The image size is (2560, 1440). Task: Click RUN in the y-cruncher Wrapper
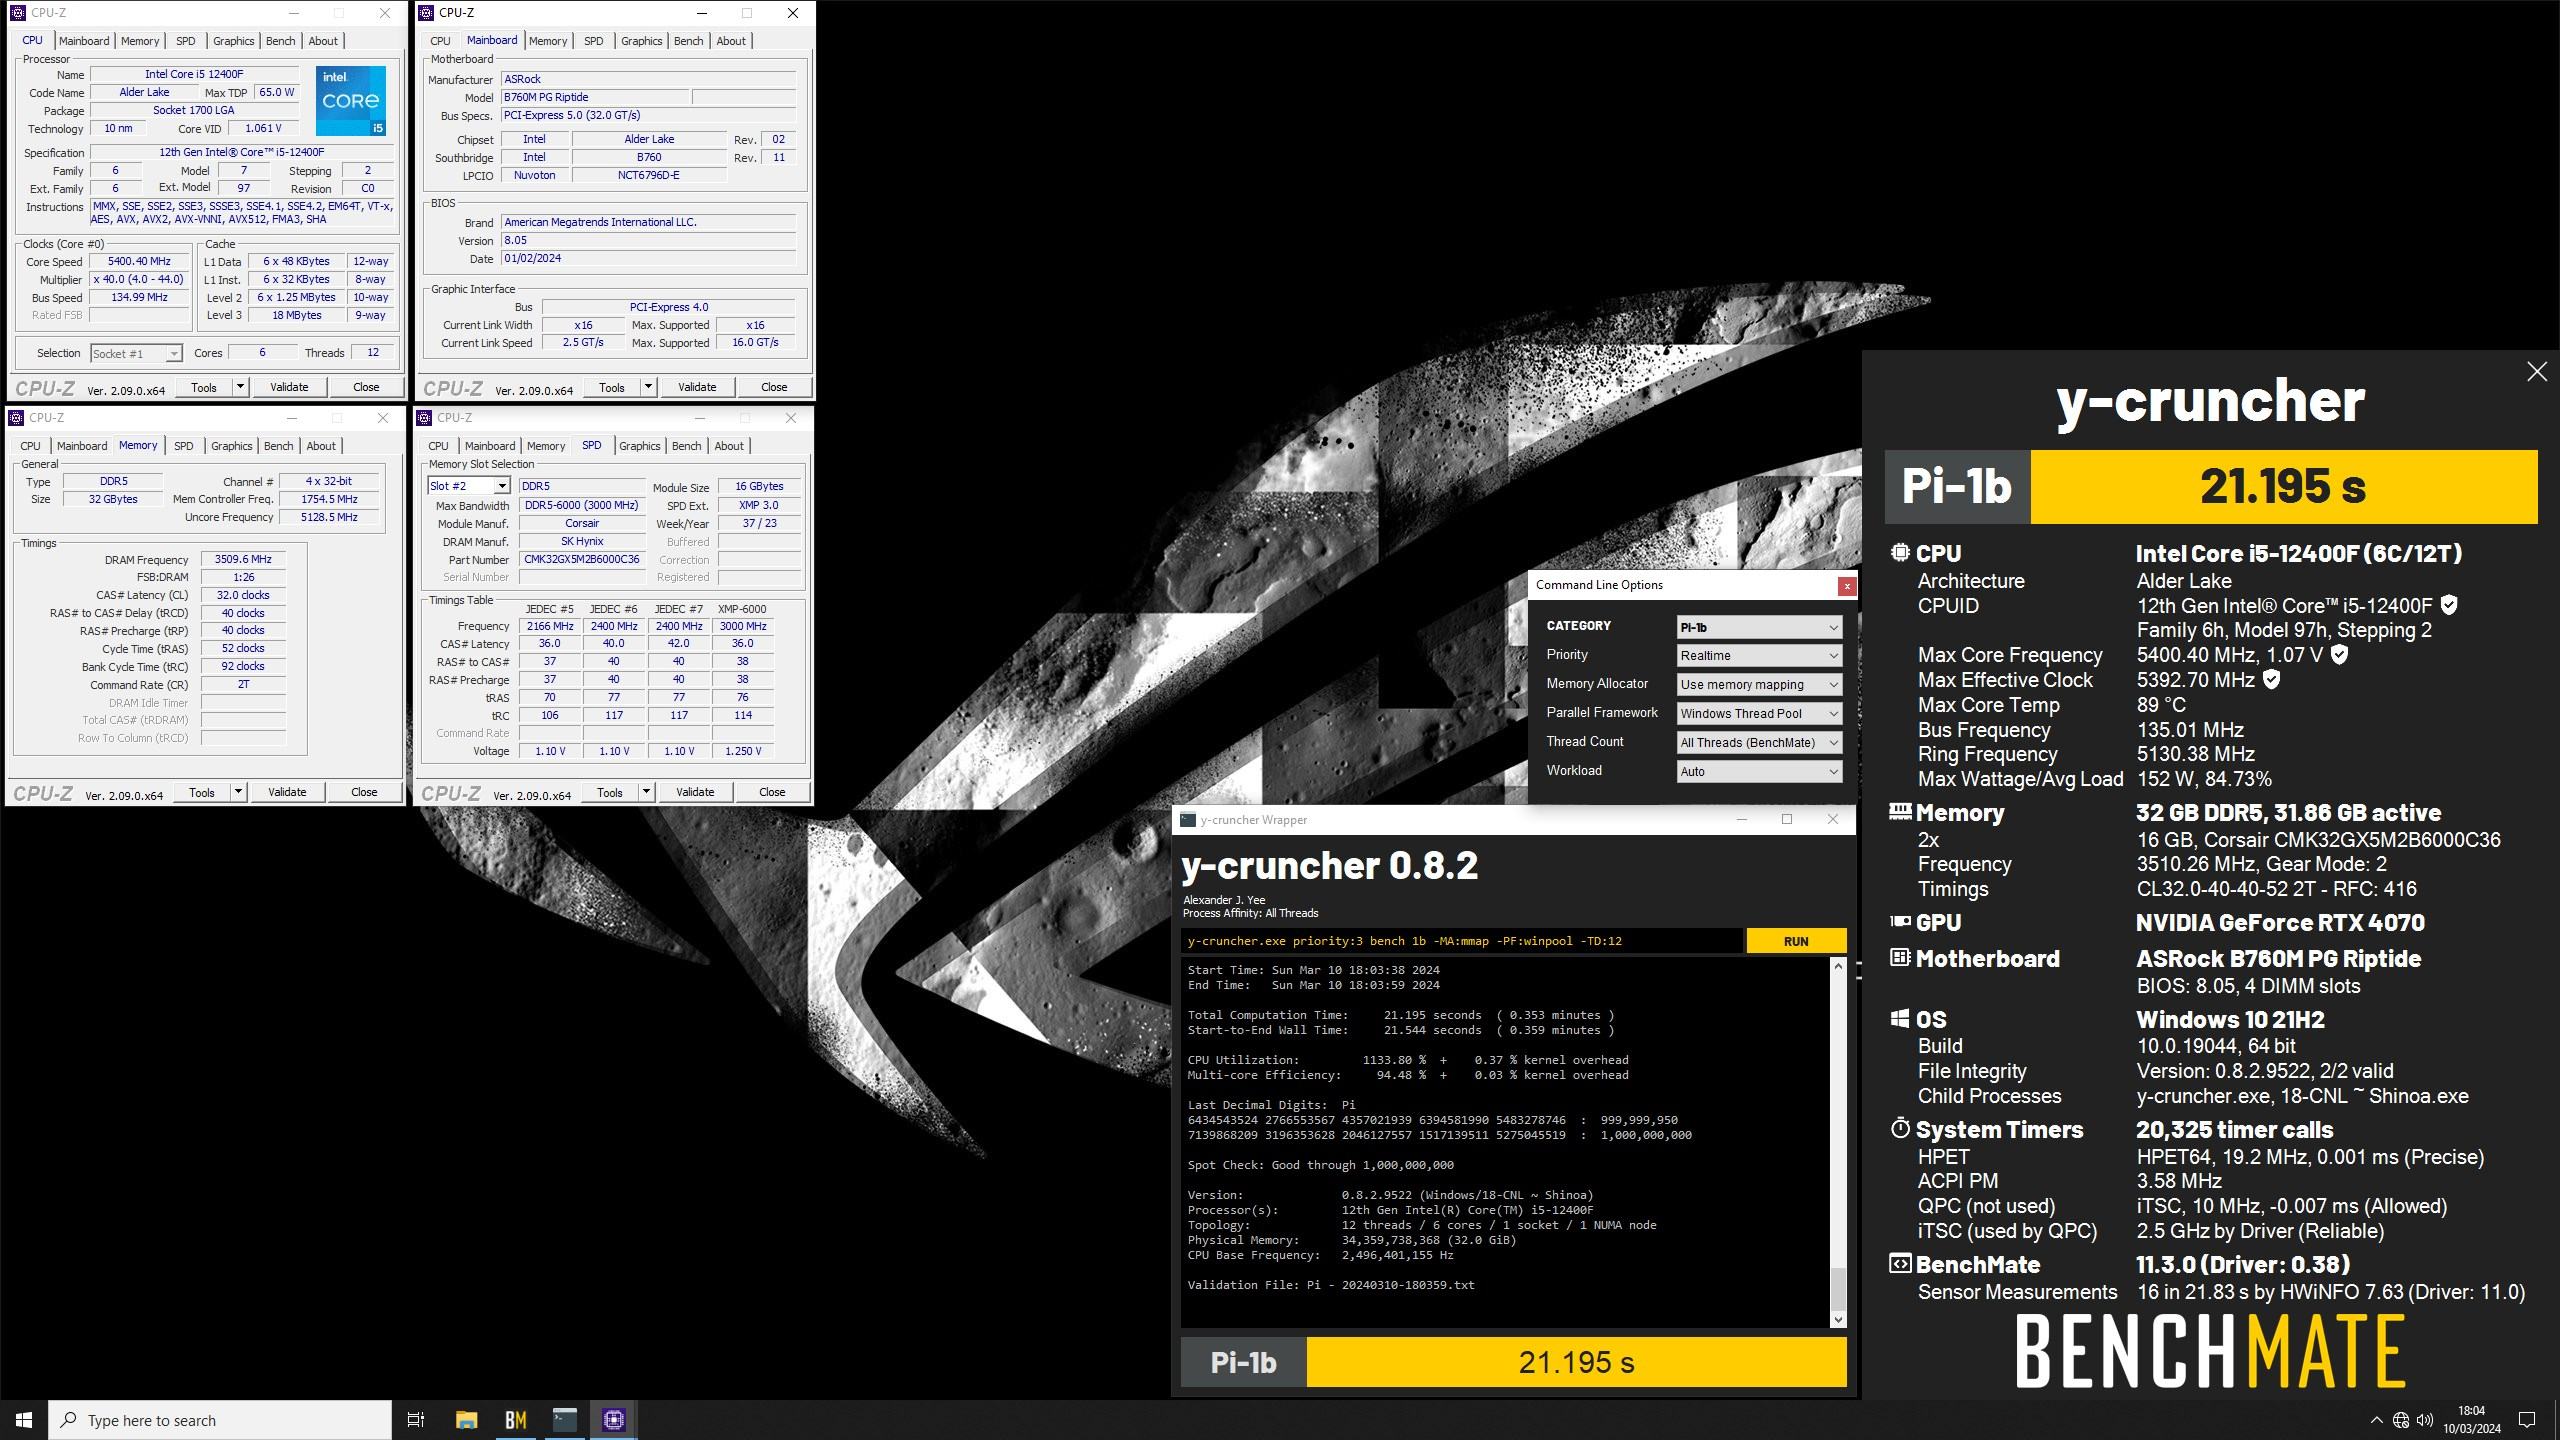1796,941
